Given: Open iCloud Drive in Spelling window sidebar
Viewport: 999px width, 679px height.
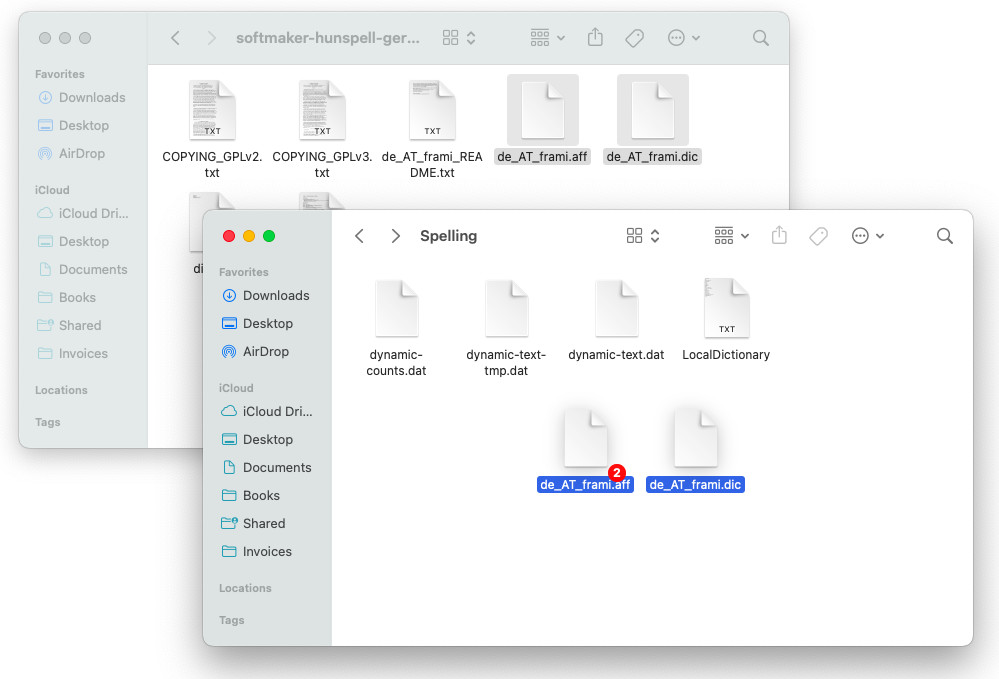Looking at the screenshot, I should pos(266,411).
